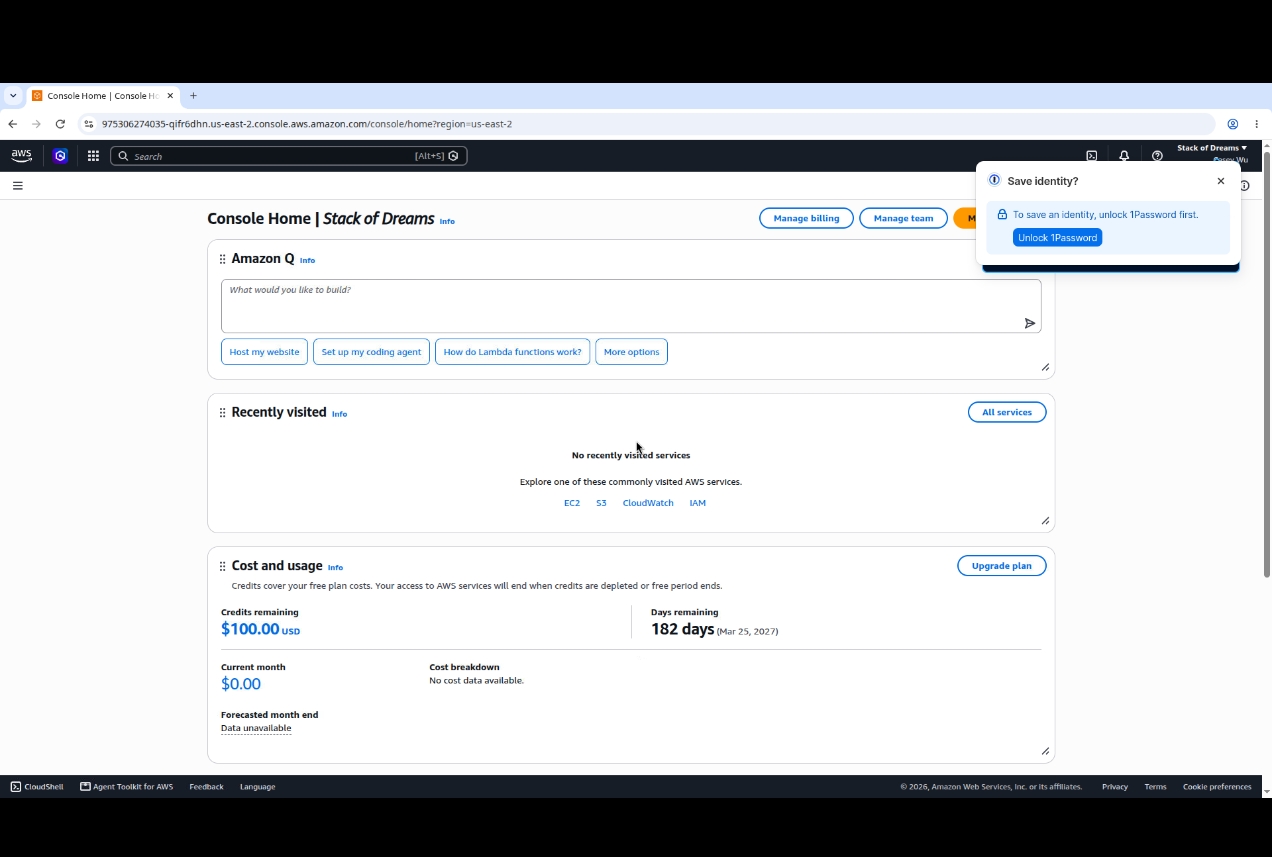Click Manage team button

pos(903,218)
